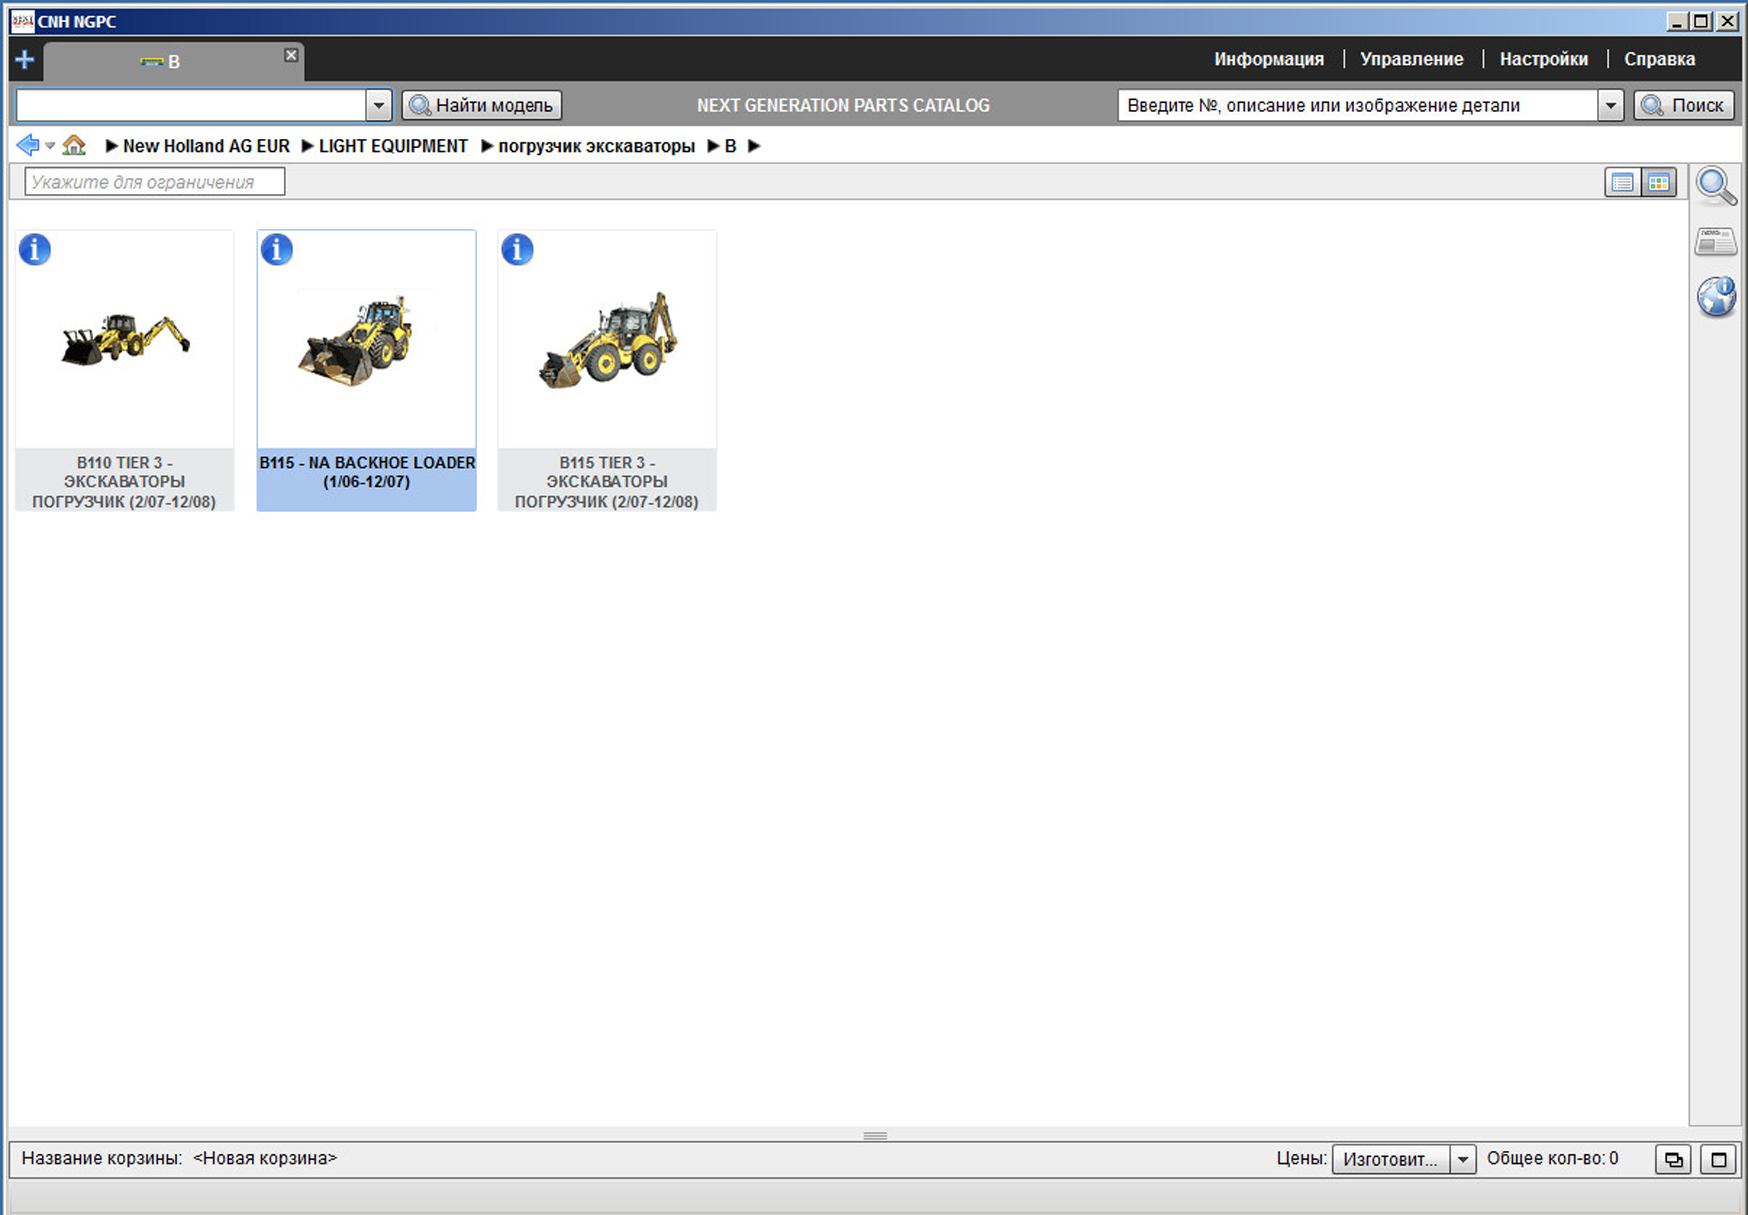Open the Информация menu
This screenshot has width=1748, height=1215.
point(1268,59)
